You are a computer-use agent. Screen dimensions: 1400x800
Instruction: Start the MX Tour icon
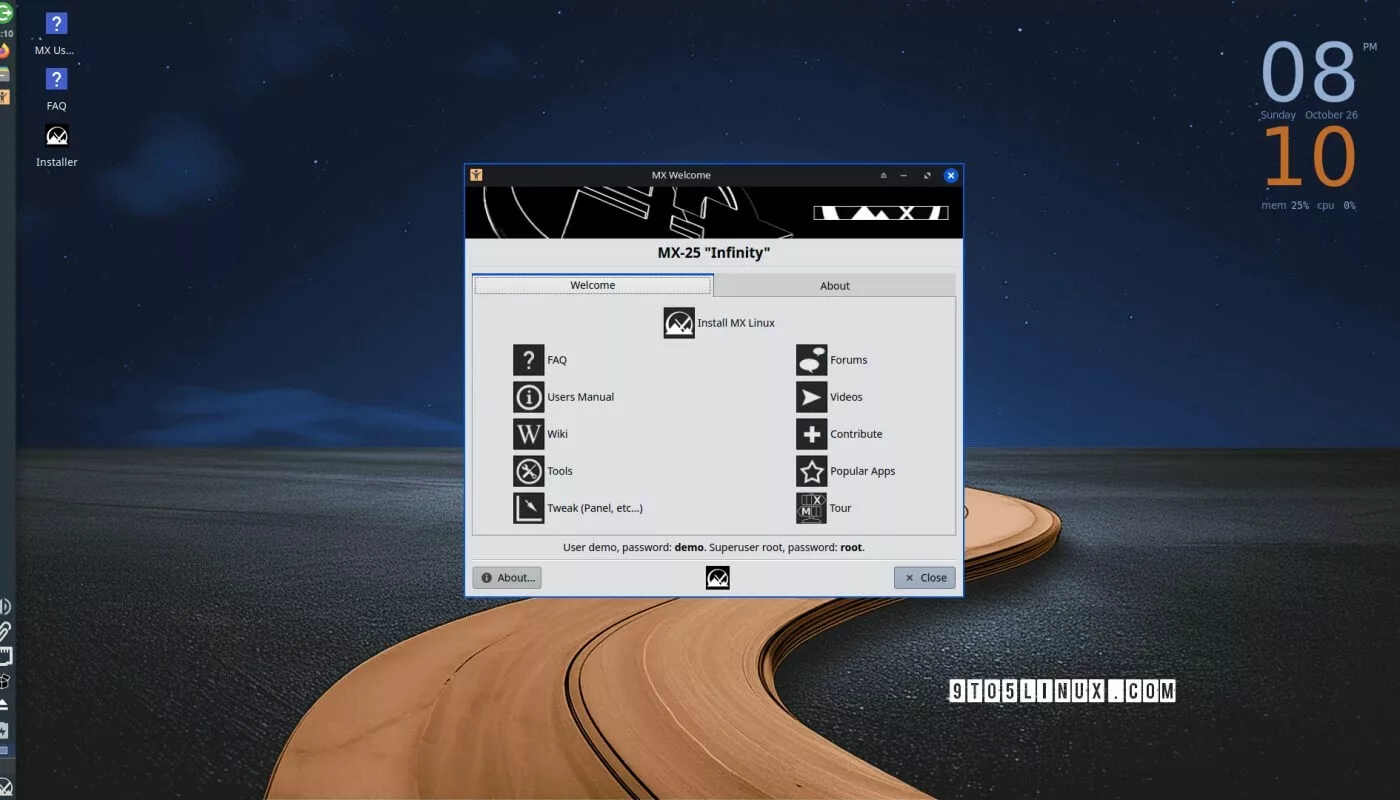point(811,508)
